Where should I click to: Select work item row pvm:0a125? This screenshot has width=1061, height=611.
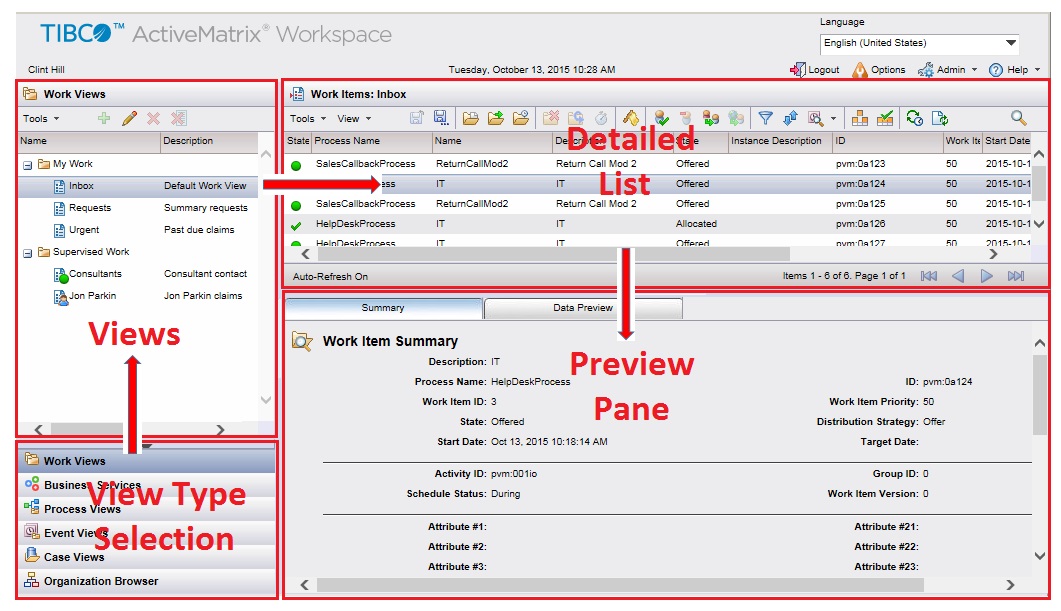pyautogui.click(x=658, y=204)
